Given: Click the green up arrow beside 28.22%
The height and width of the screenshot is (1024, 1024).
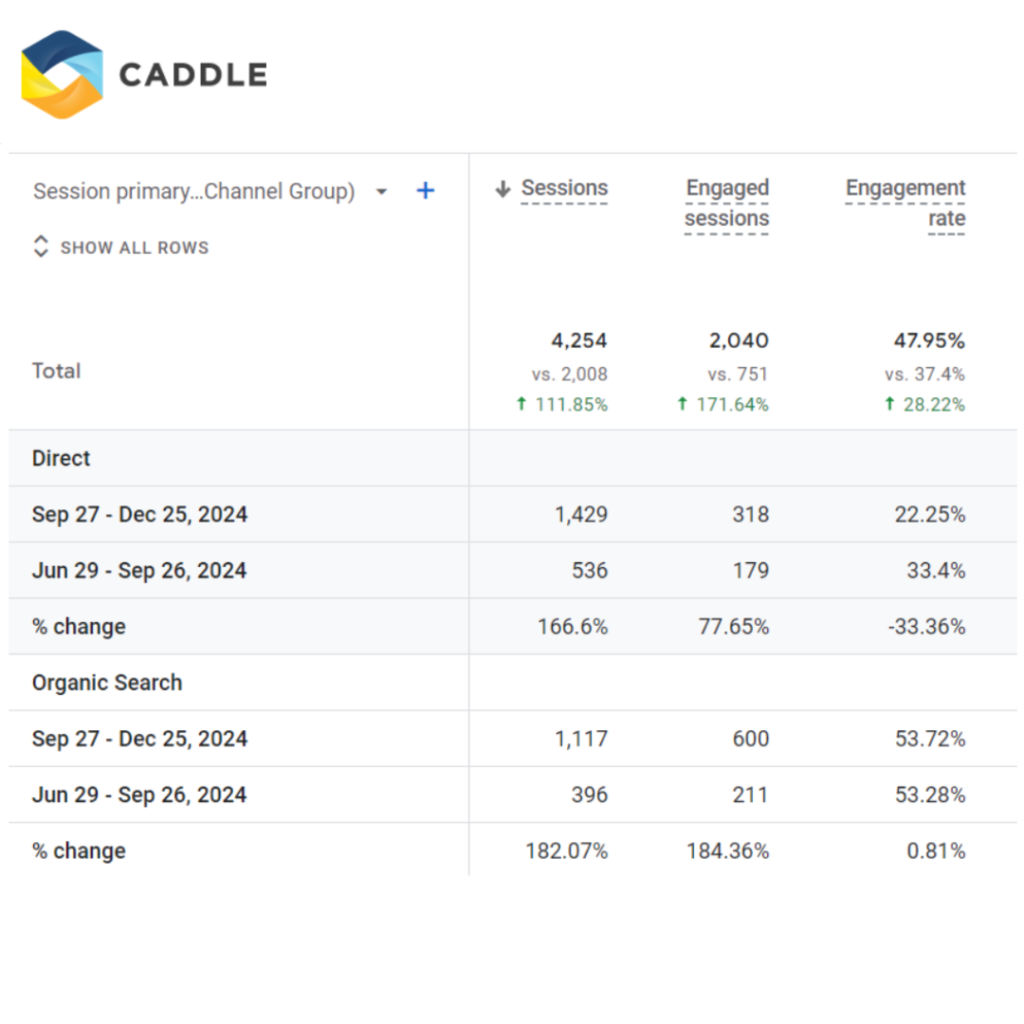Looking at the screenshot, I should coord(890,405).
